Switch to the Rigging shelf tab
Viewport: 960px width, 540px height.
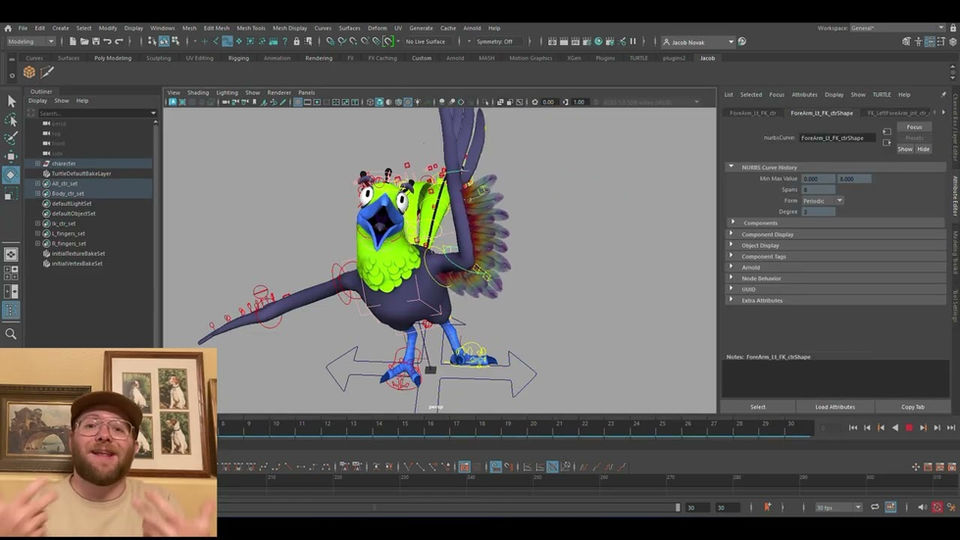[x=238, y=58]
